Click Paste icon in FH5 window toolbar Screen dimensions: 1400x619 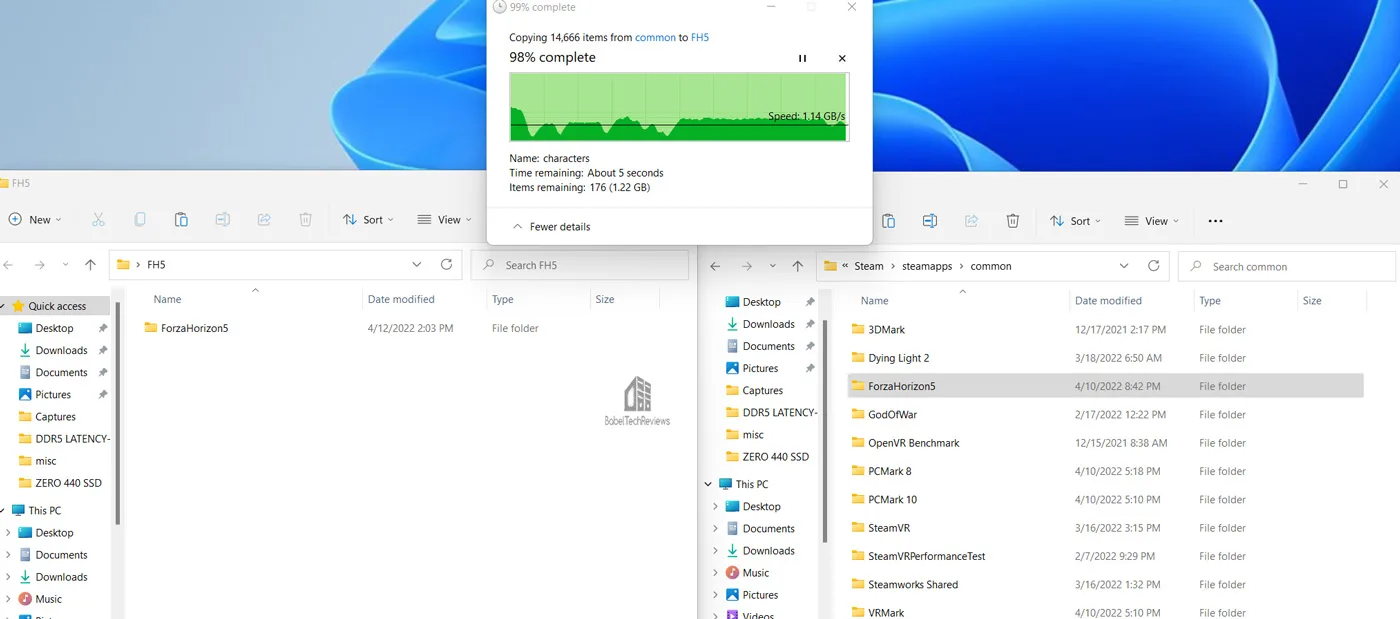tap(181, 220)
